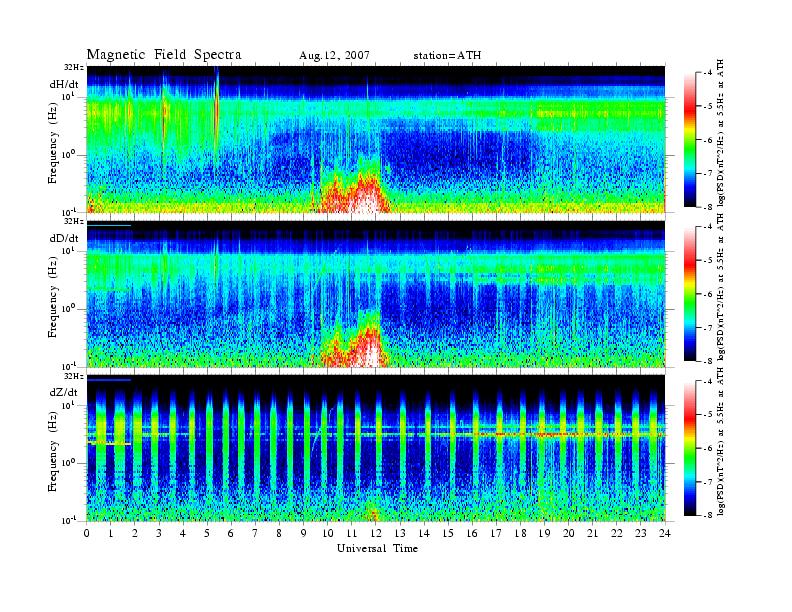The height and width of the screenshot is (612, 792).
Task: Click the "Universal Time" axis title
Action: click(x=377, y=548)
